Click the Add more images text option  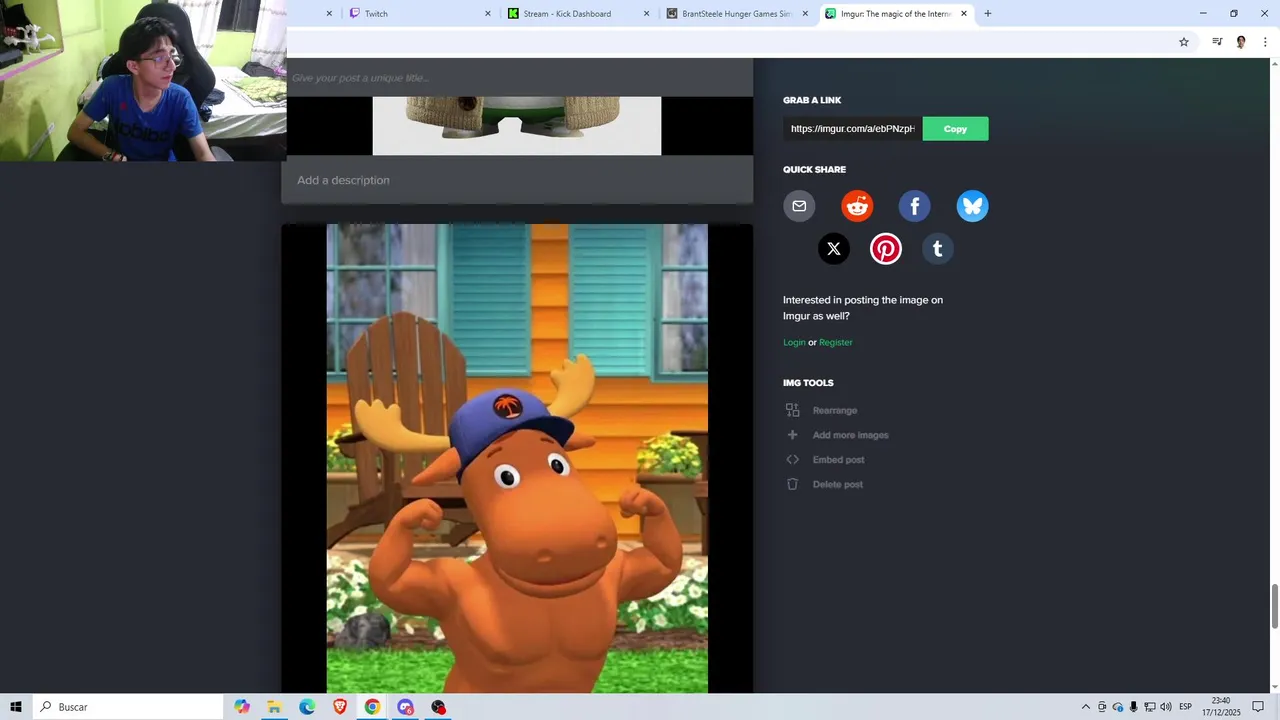851,435
